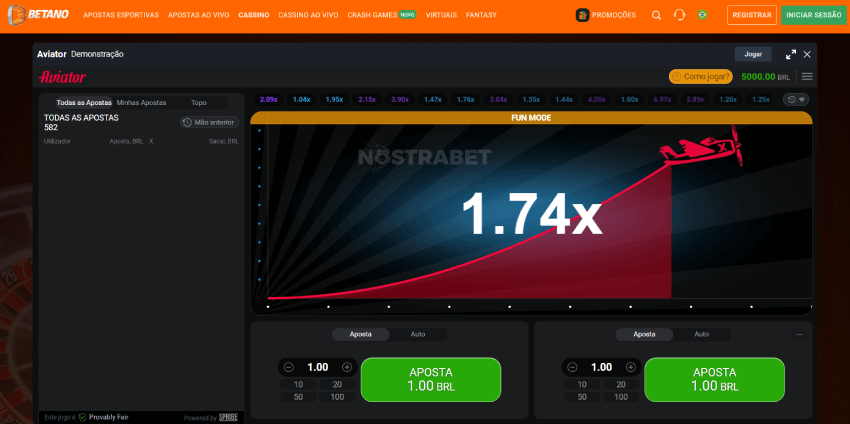
Task: Open Como jogar? help
Action: point(700,76)
